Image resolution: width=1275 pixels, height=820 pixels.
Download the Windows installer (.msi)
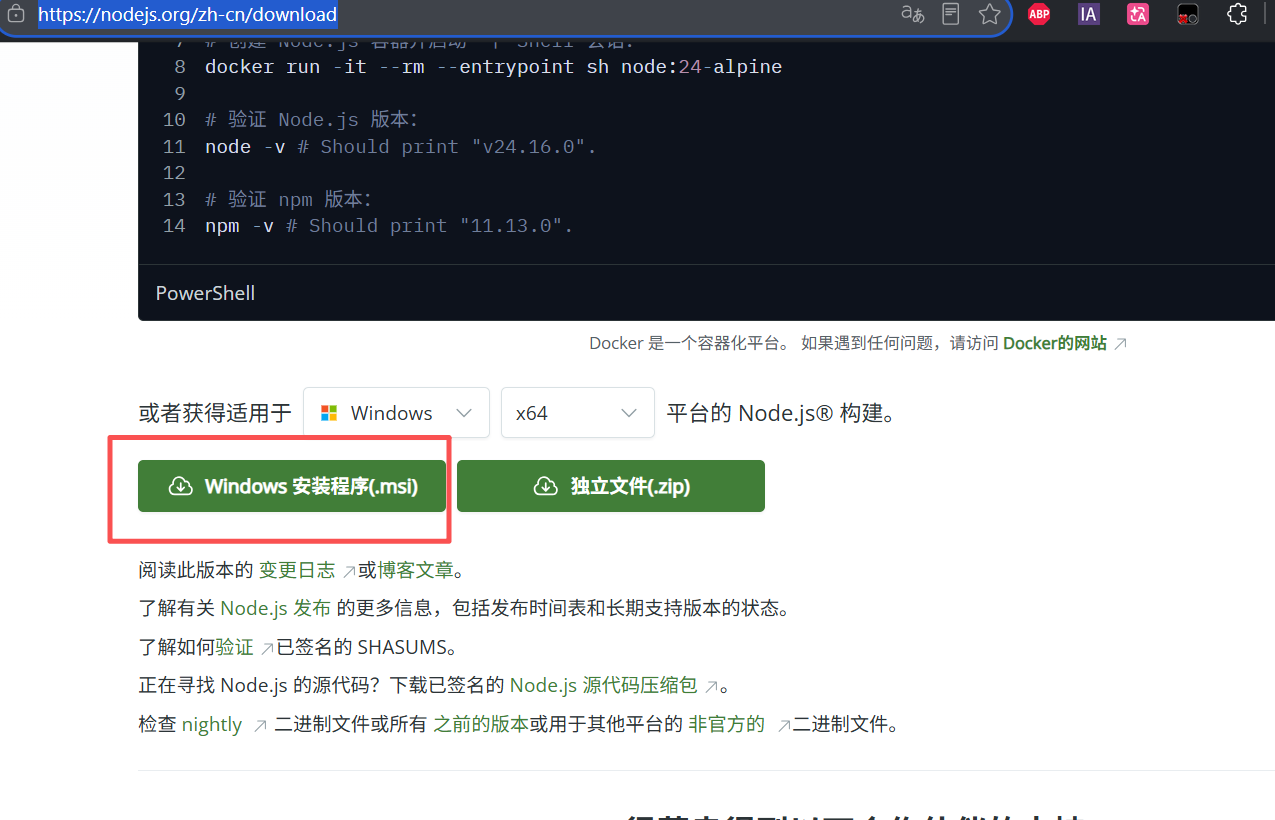pos(292,486)
